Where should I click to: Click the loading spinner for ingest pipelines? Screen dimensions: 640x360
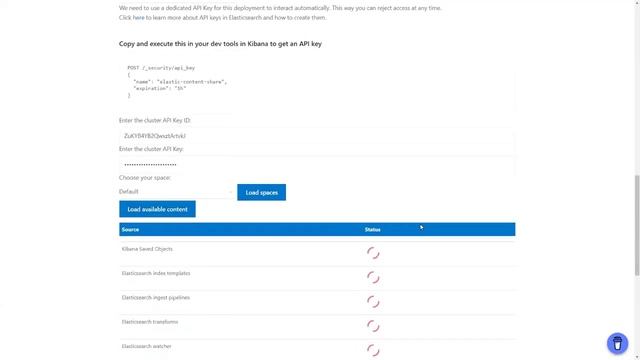tap(373, 302)
